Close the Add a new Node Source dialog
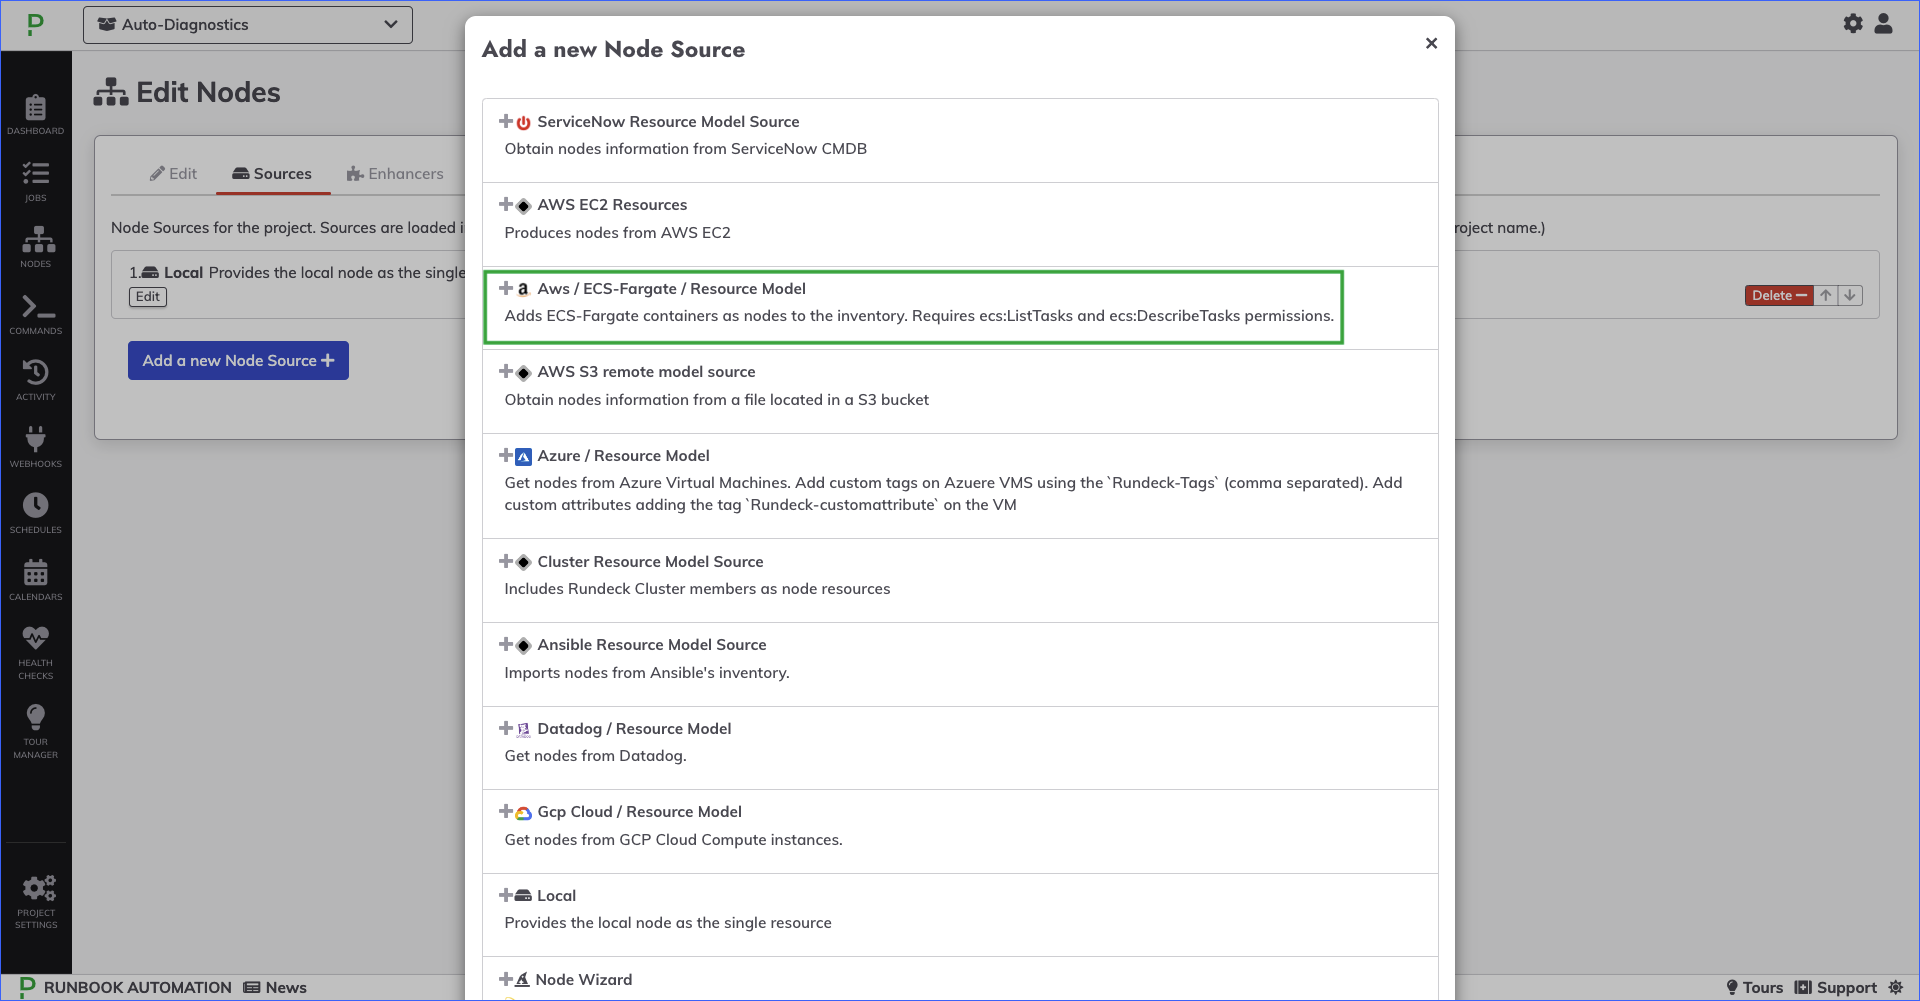This screenshot has height=1001, width=1920. tap(1431, 43)
